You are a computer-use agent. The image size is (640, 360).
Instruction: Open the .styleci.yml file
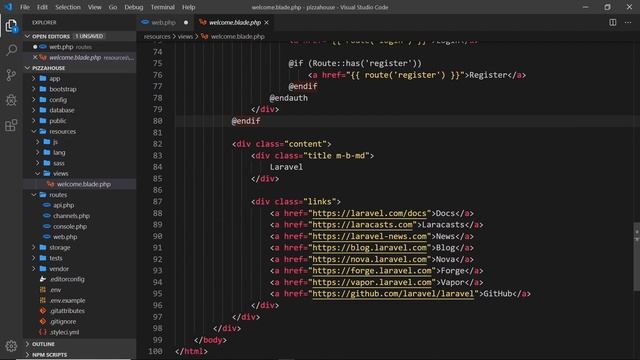click(x=79, y=332)
